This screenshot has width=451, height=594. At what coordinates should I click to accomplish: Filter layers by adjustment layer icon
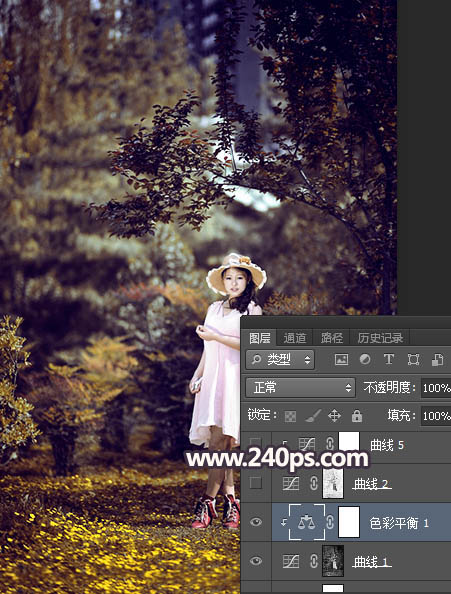tap(365, 359)
